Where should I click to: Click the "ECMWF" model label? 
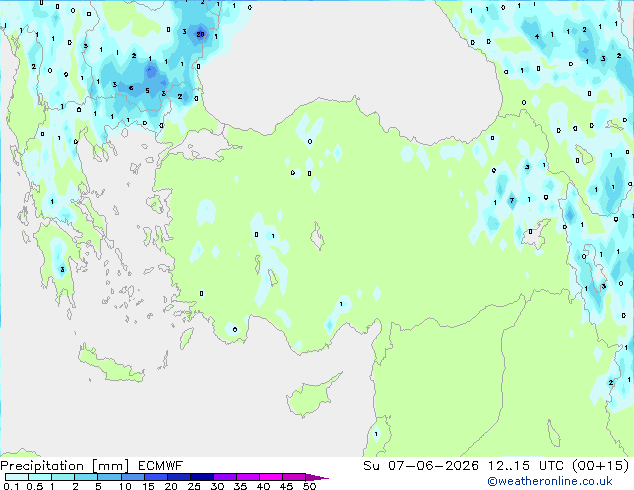pos(161,466)
